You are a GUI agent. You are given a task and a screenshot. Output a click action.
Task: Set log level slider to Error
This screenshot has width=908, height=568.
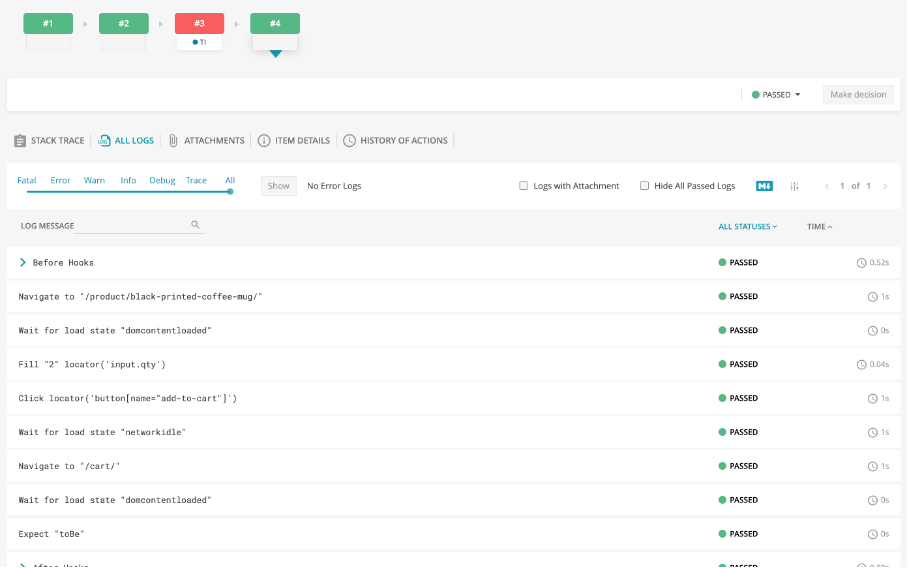60,180
